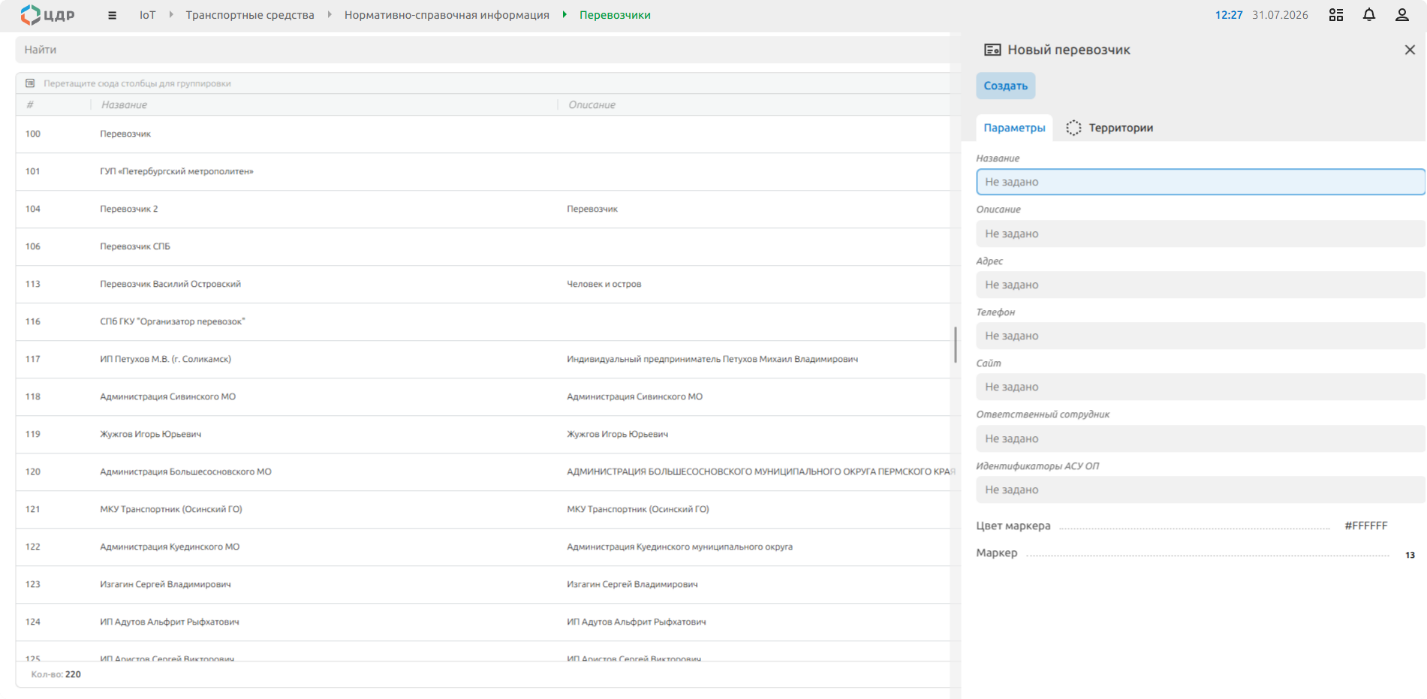Open user profile icon
Image resolution: width=1427 pixels, height=699 pixels.
(x=1402, y=15)
